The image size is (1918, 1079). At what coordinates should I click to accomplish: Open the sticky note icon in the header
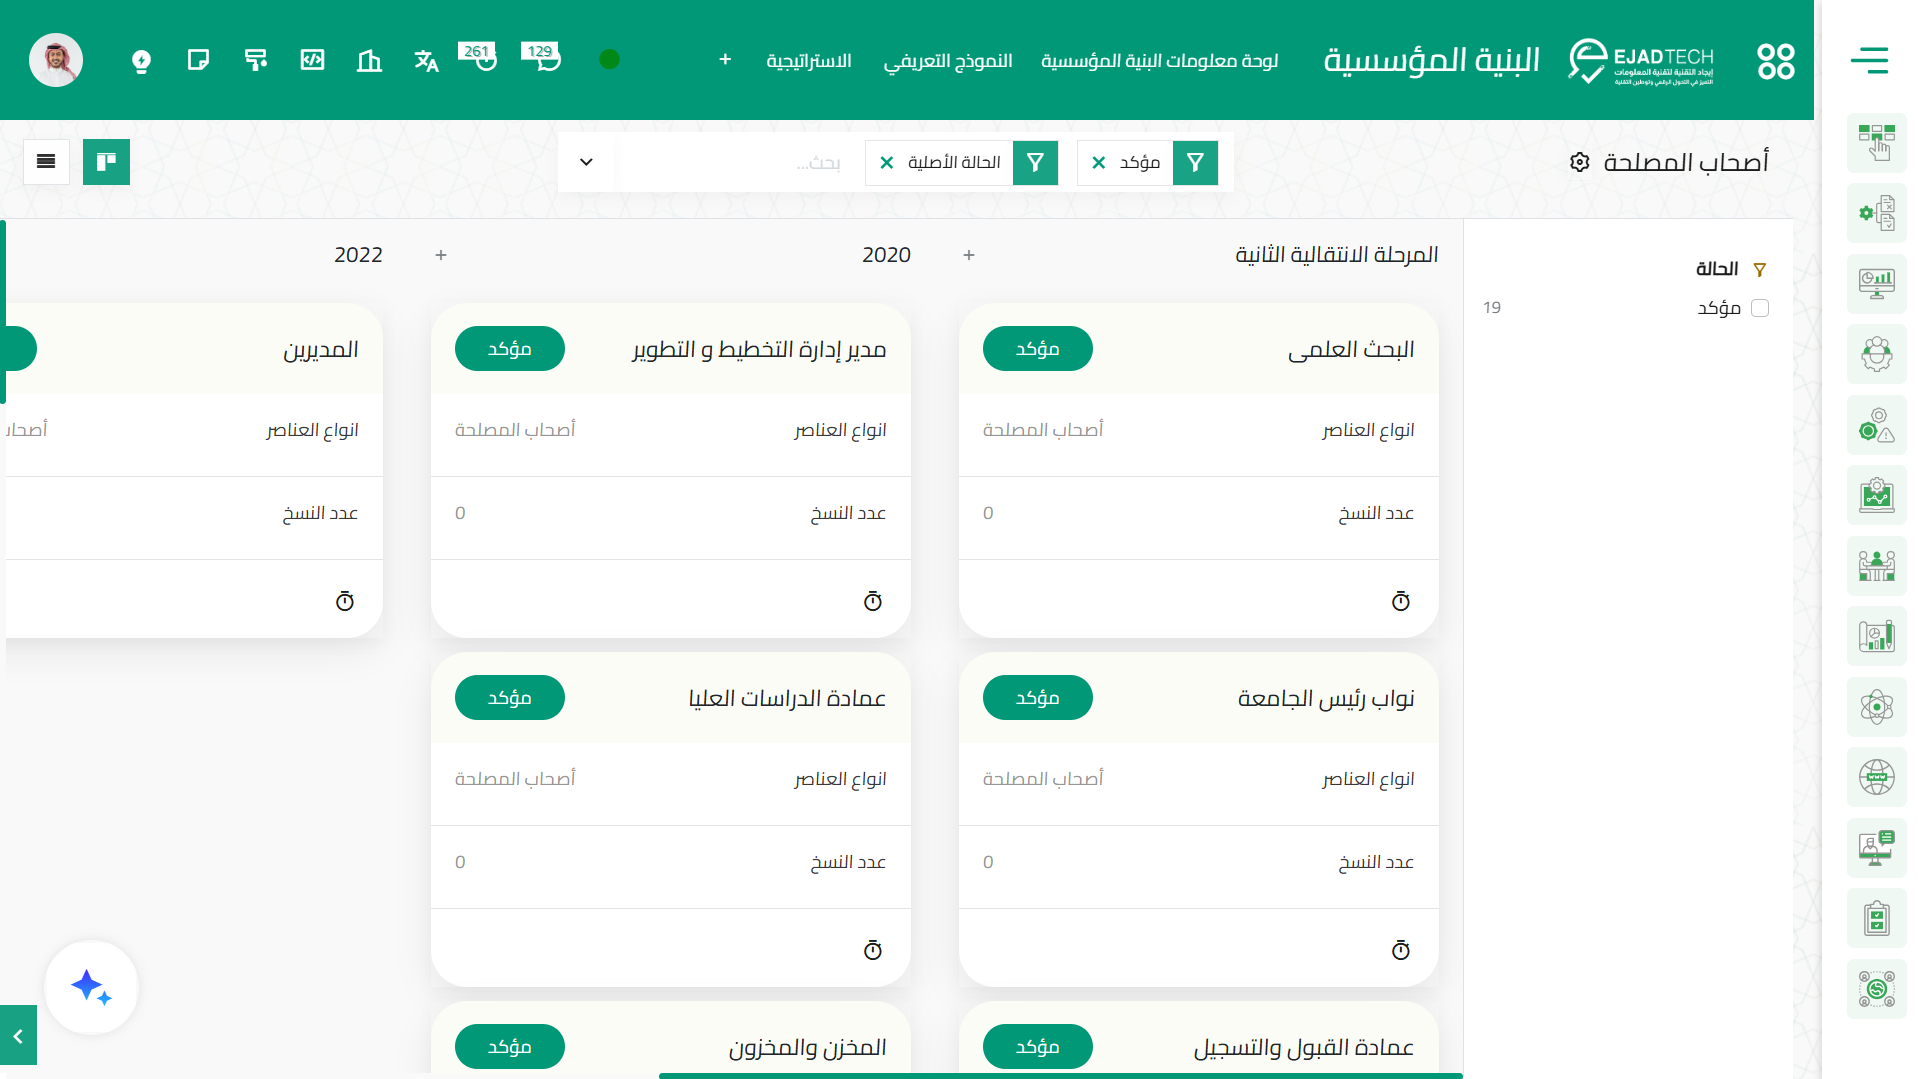click(198, 61)
